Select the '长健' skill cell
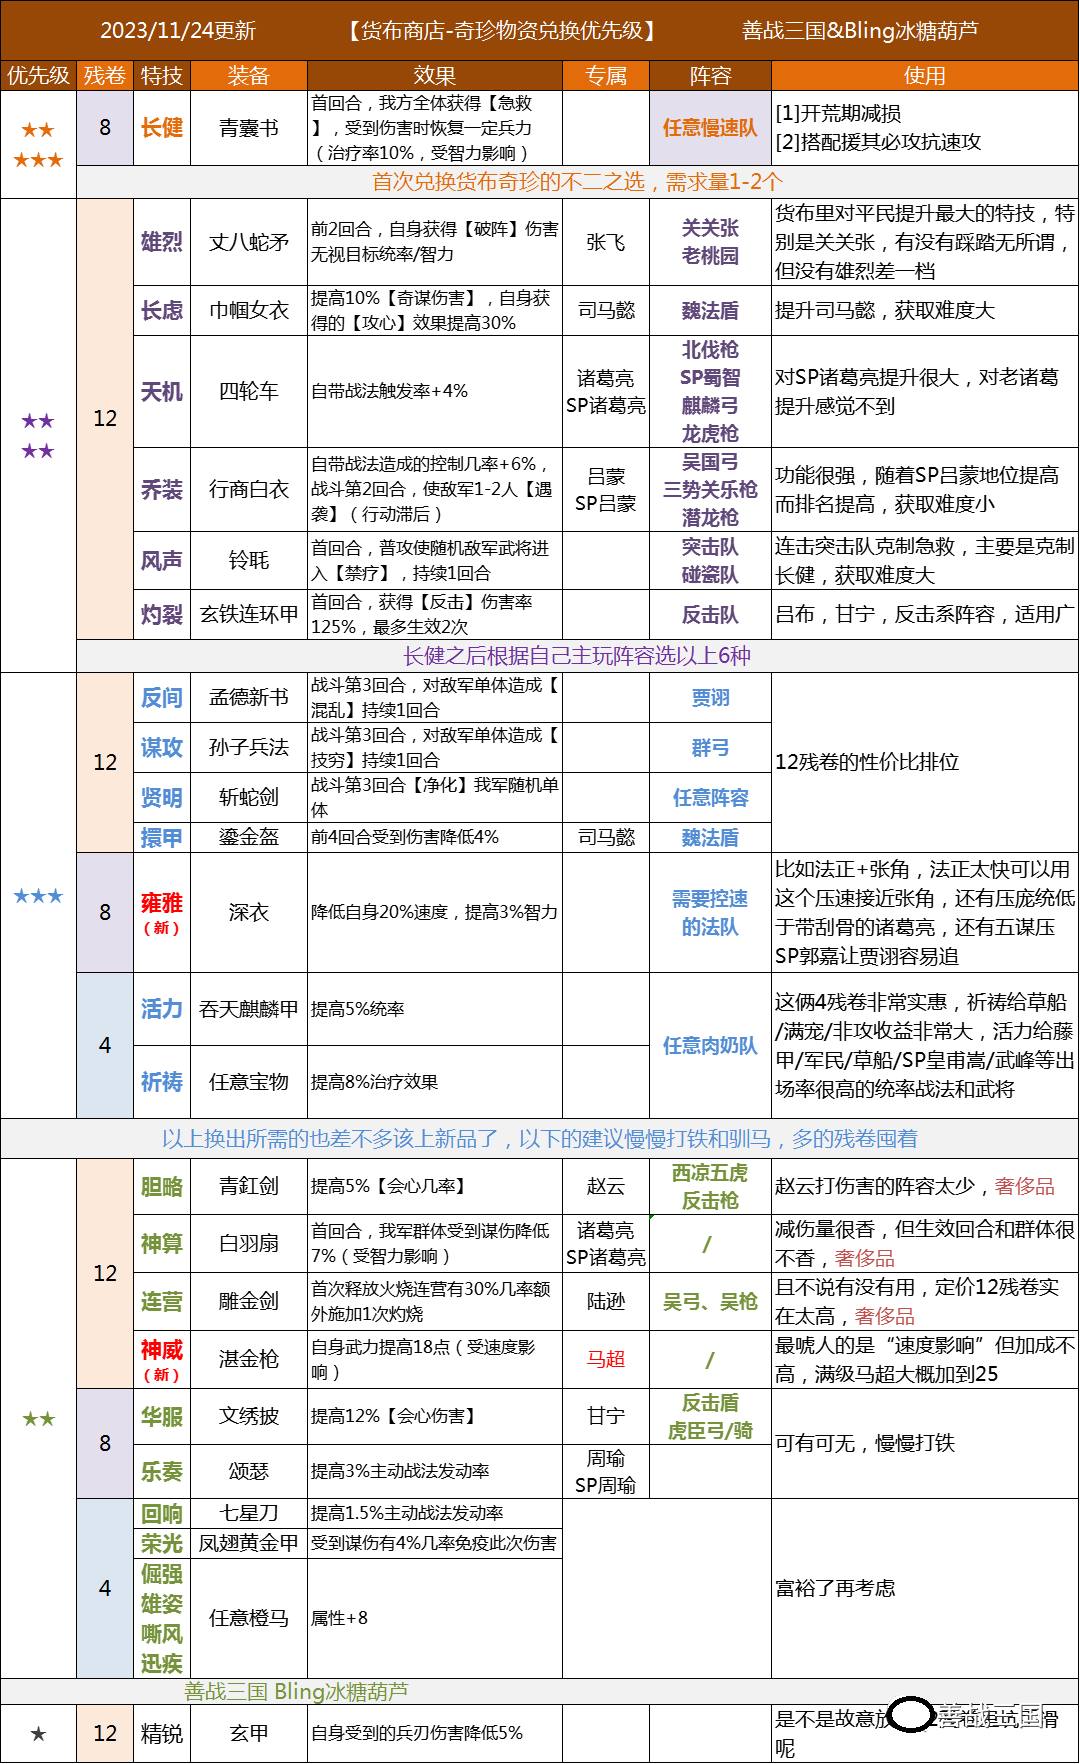Screen dimensions: 1080x1764 click(x=162, y=128)
